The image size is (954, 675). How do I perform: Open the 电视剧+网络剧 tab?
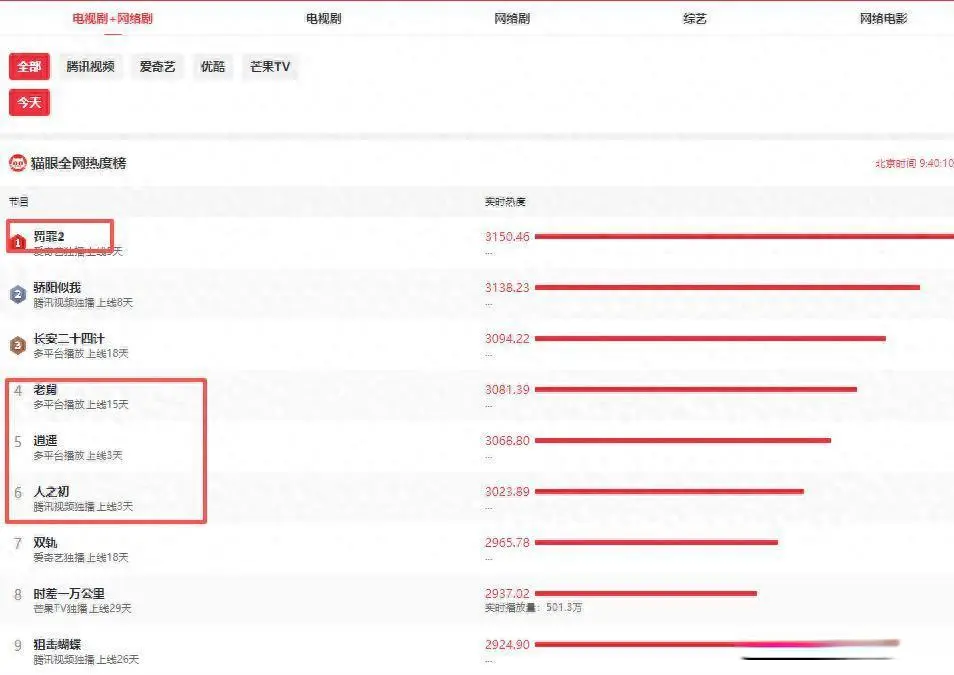pyautogui.click(x=113, y=18)
